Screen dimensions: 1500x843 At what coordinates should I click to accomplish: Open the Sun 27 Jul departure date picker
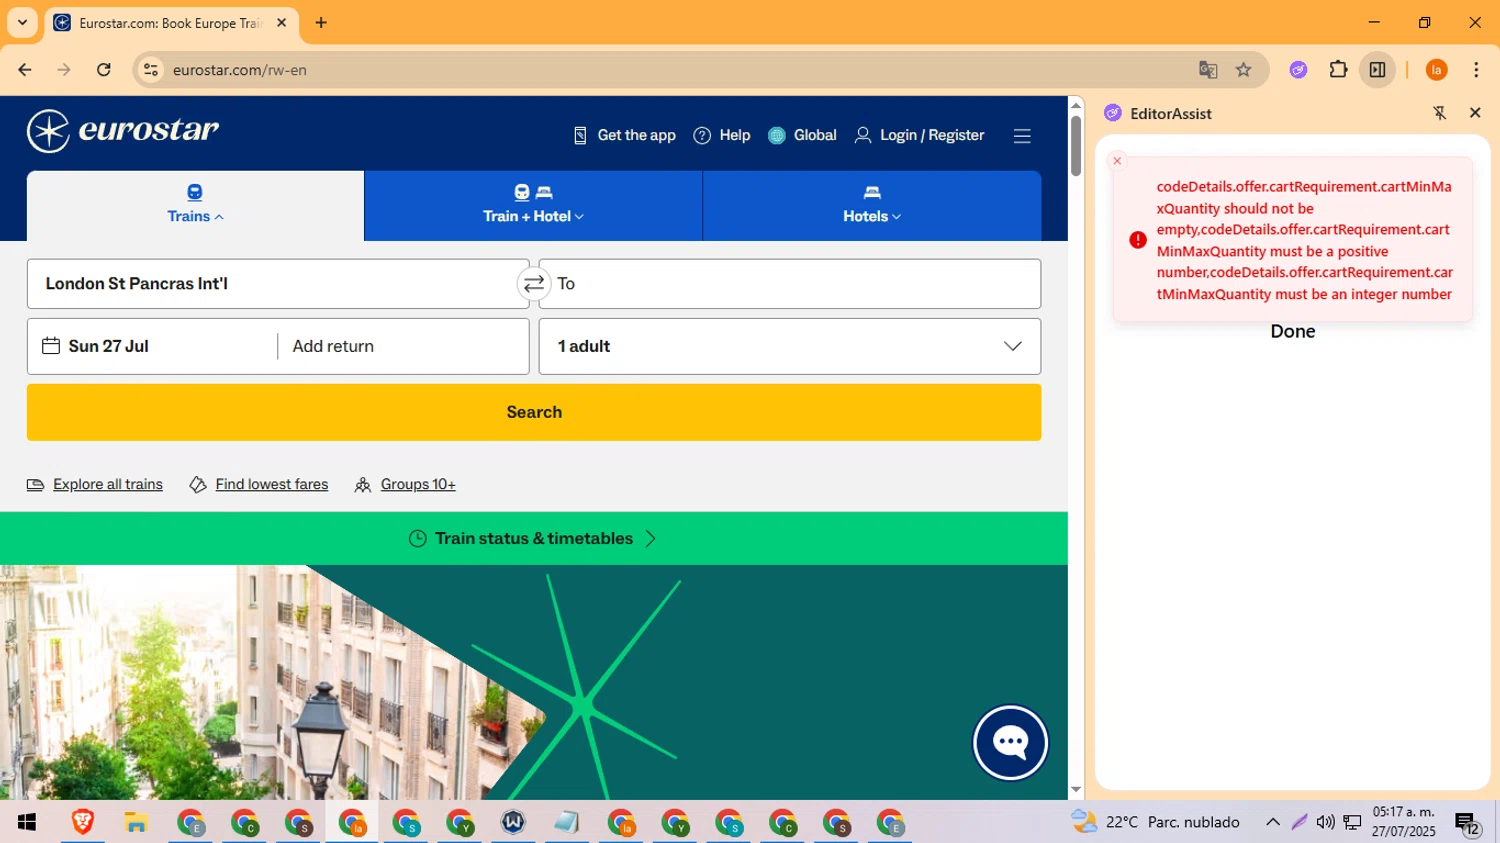tap(152, 346)
